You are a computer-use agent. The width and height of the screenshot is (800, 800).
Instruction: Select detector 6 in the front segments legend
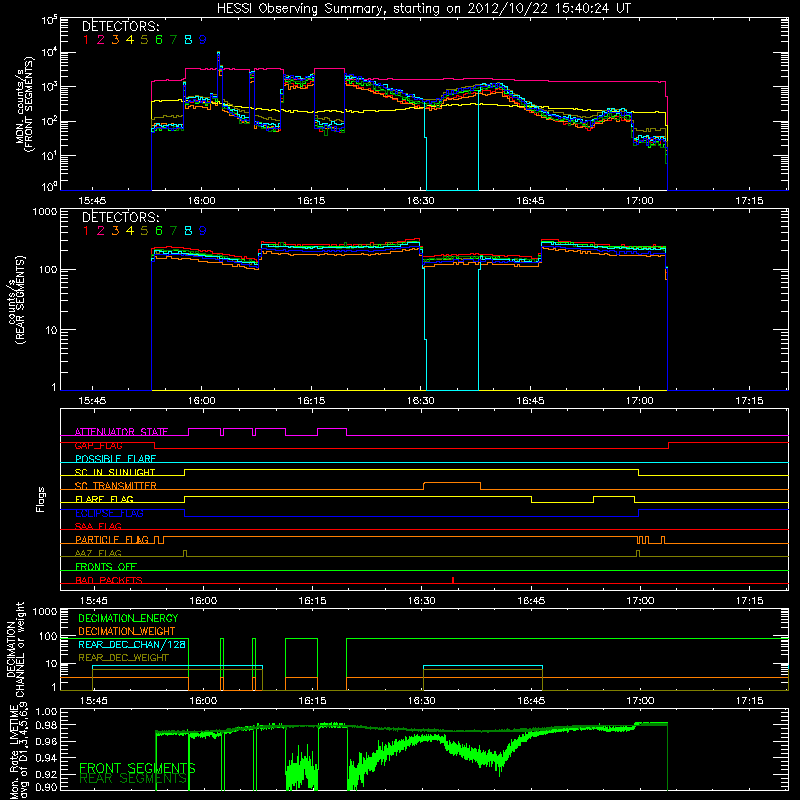[x=159, y=40]
